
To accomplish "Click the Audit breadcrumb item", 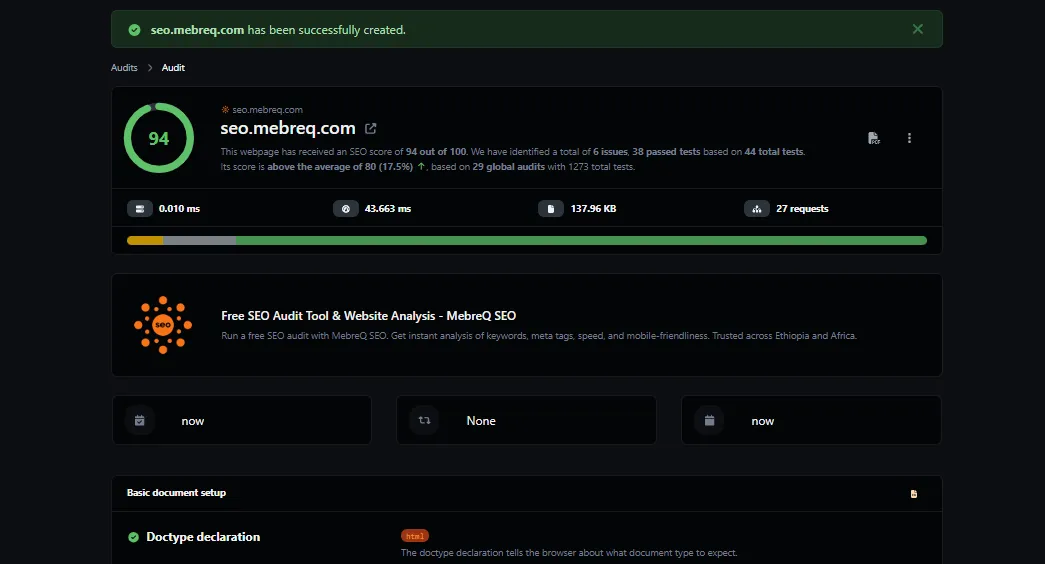I will click(x=173, y=67).
